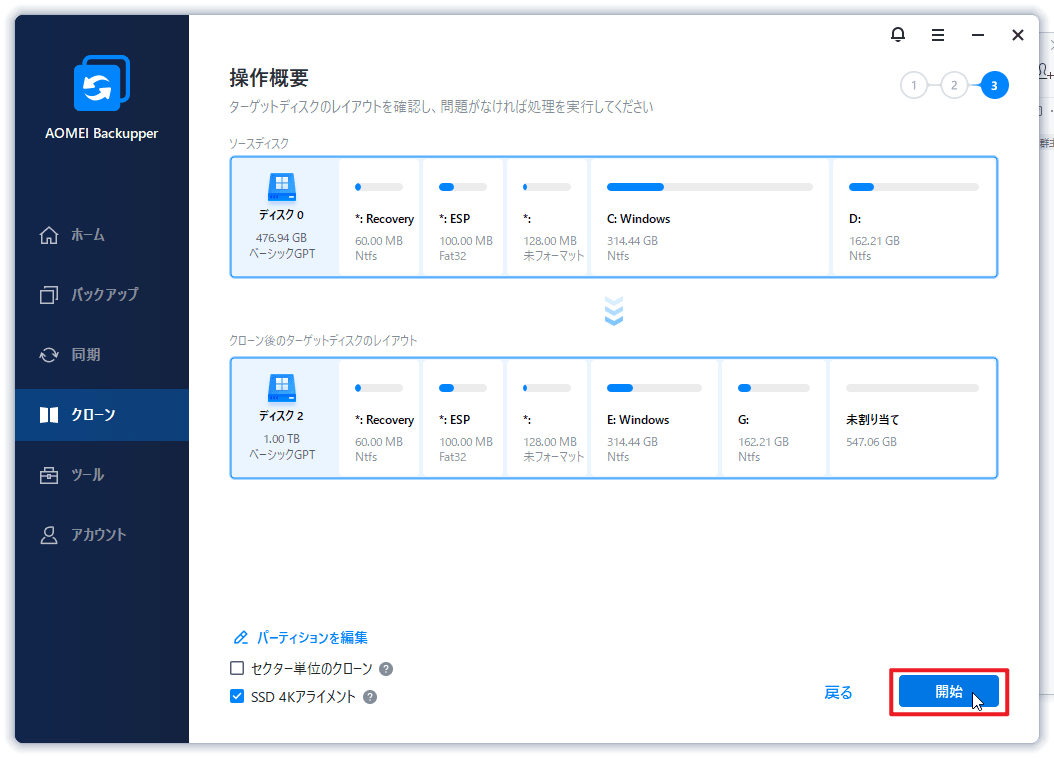This screenshot has width=1054, height=758.
Task: Click the AOMEI Backupper logo icon
Action: (102, 83)
